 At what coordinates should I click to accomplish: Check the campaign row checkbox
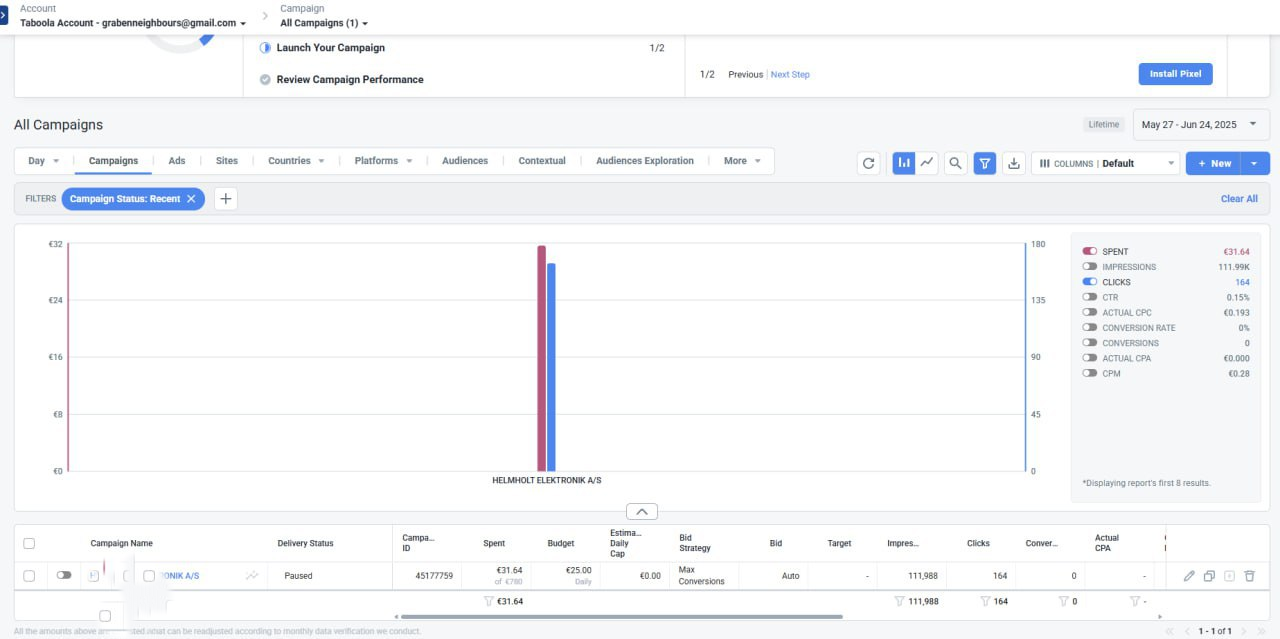[29, 575]
